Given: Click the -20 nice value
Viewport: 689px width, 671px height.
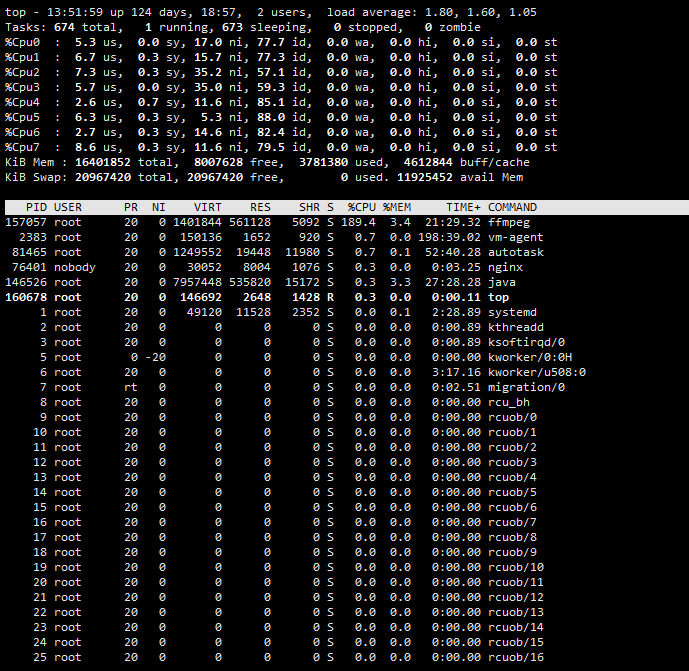Looking at the screenshot, I should 156,357.
